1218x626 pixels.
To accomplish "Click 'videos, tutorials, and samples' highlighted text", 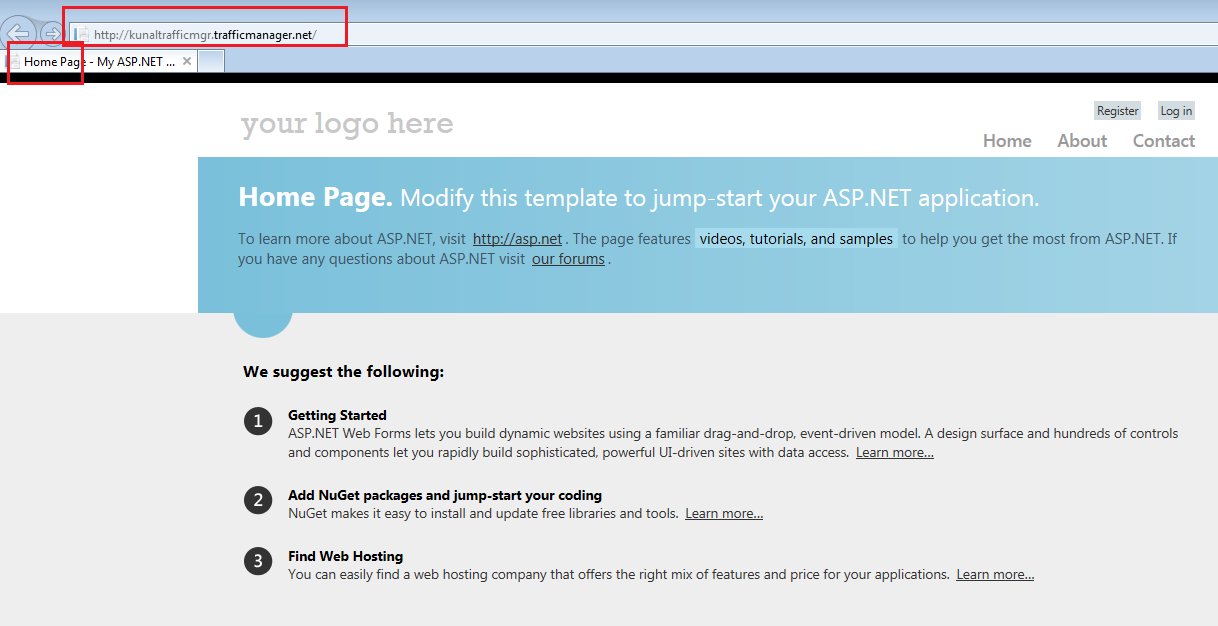I will 796,239.
